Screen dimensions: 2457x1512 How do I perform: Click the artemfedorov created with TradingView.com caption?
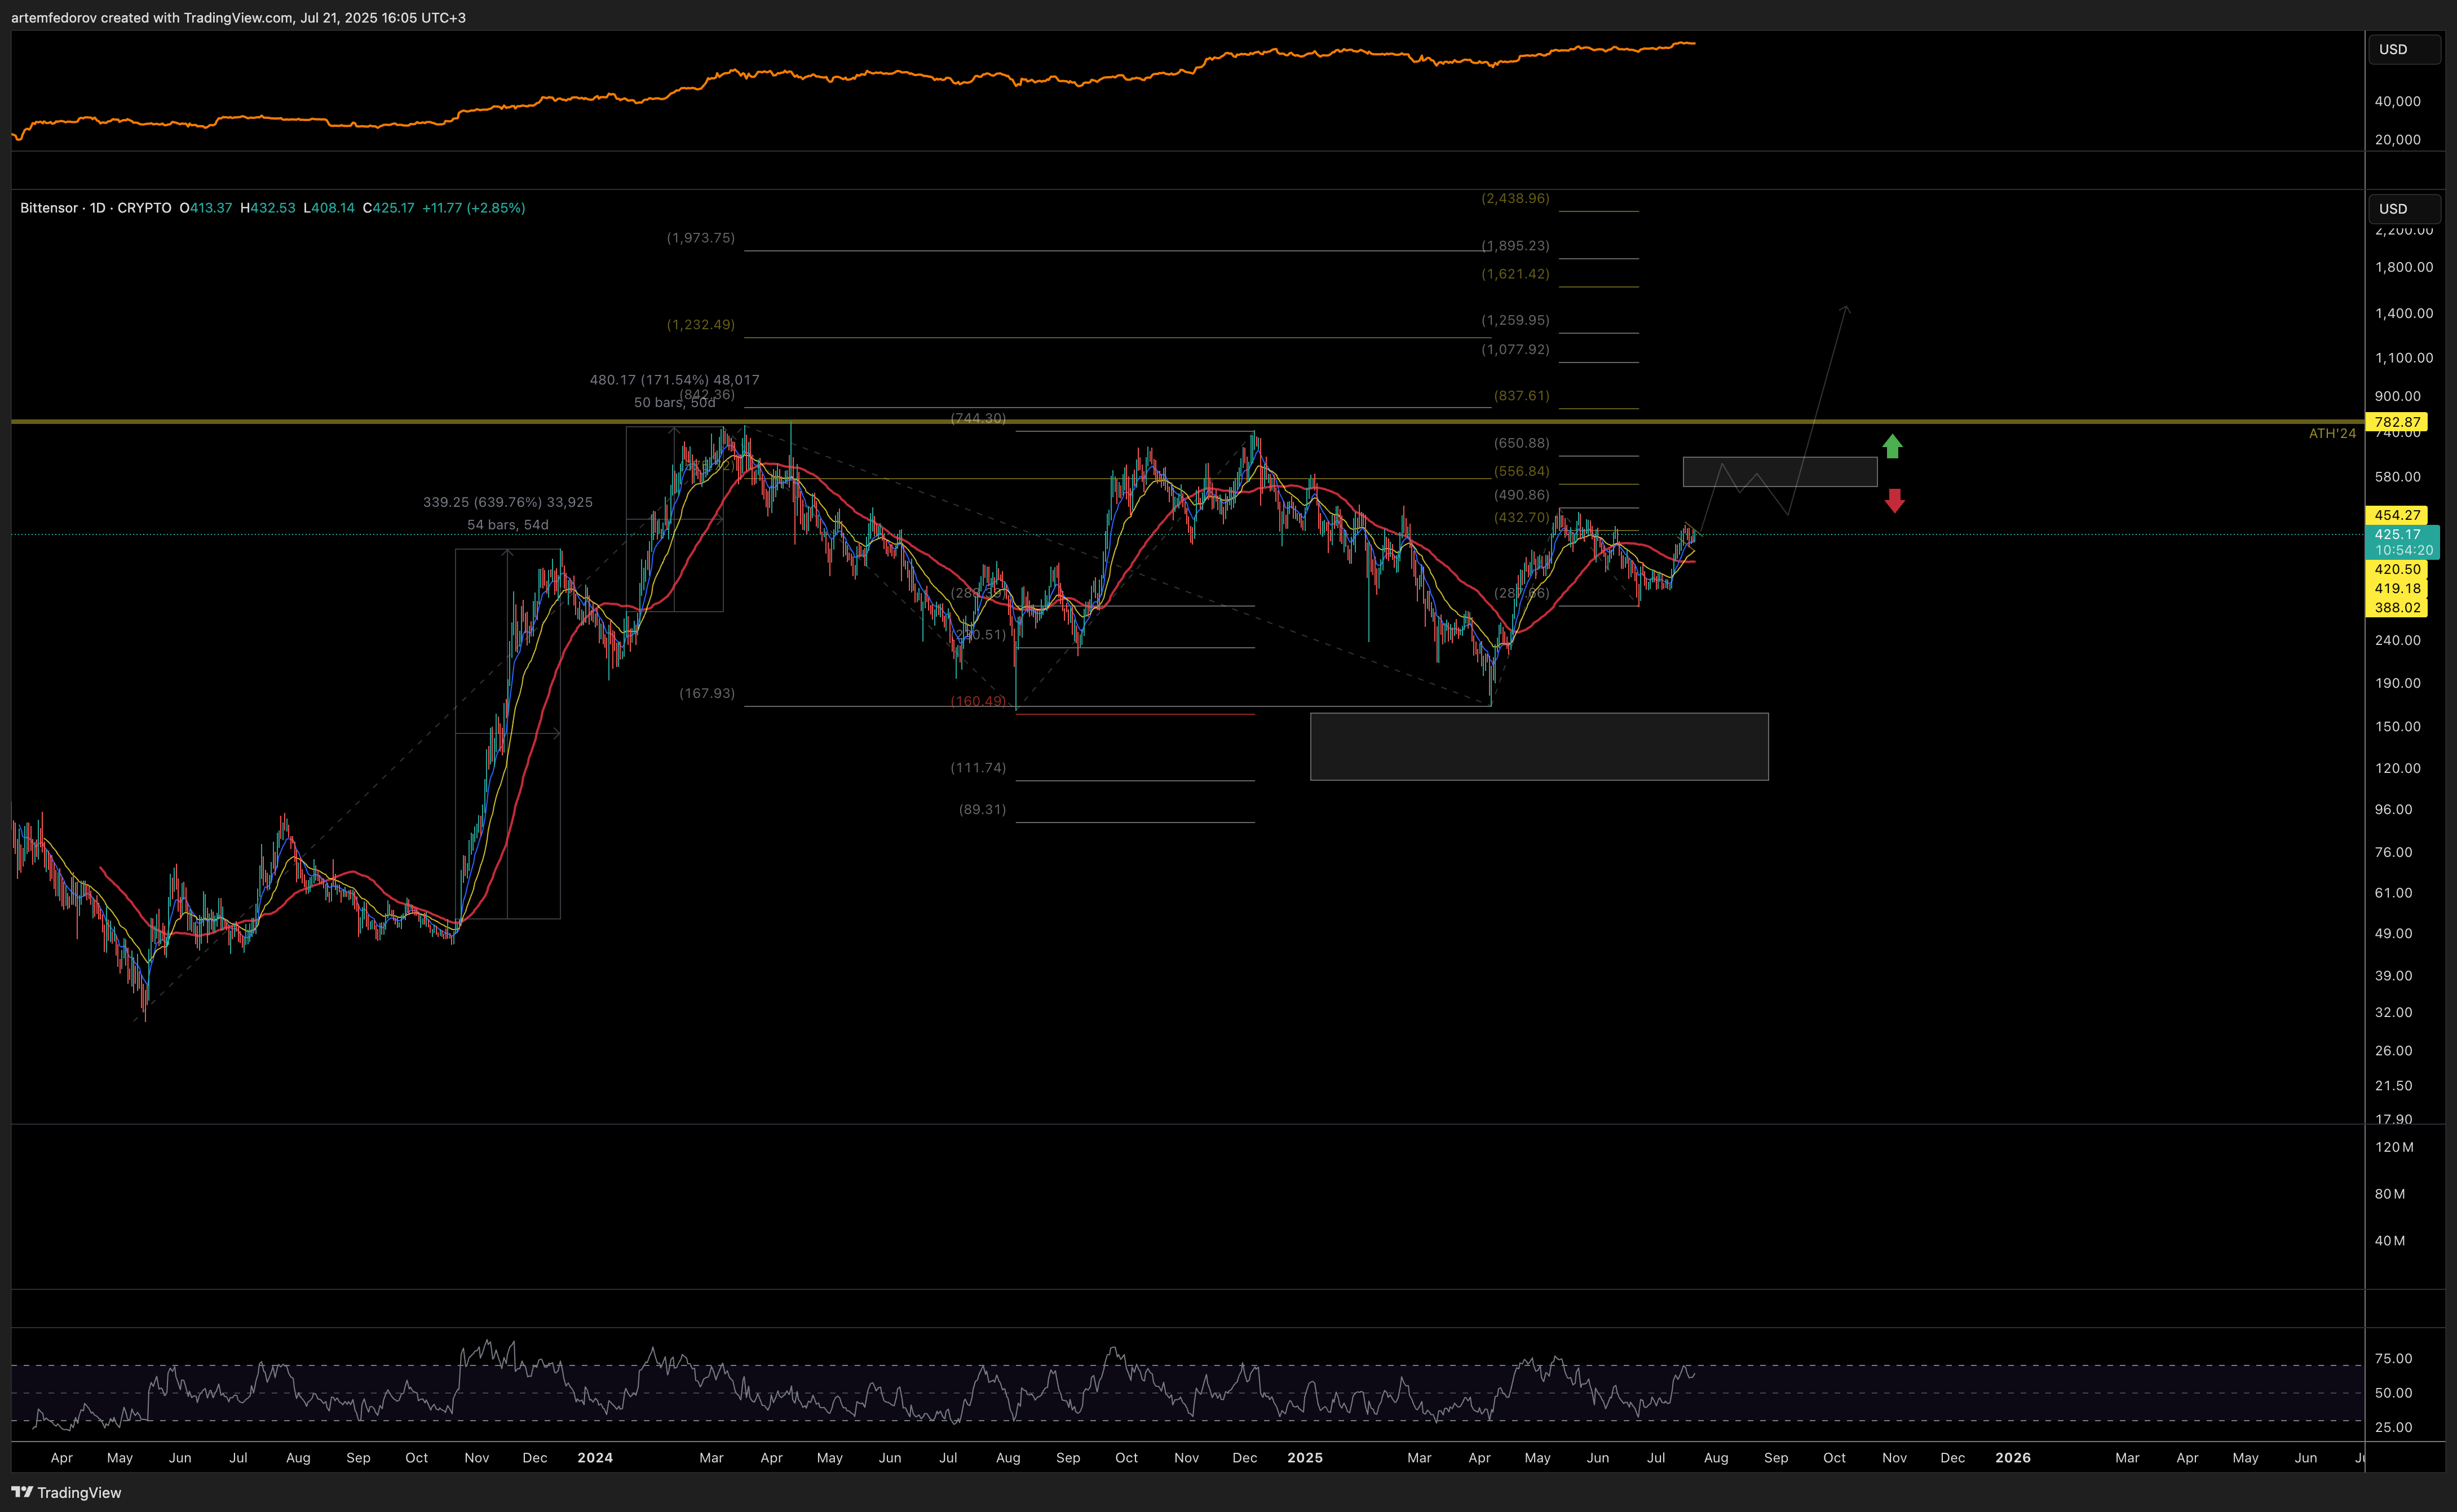(x=238, y=17)
